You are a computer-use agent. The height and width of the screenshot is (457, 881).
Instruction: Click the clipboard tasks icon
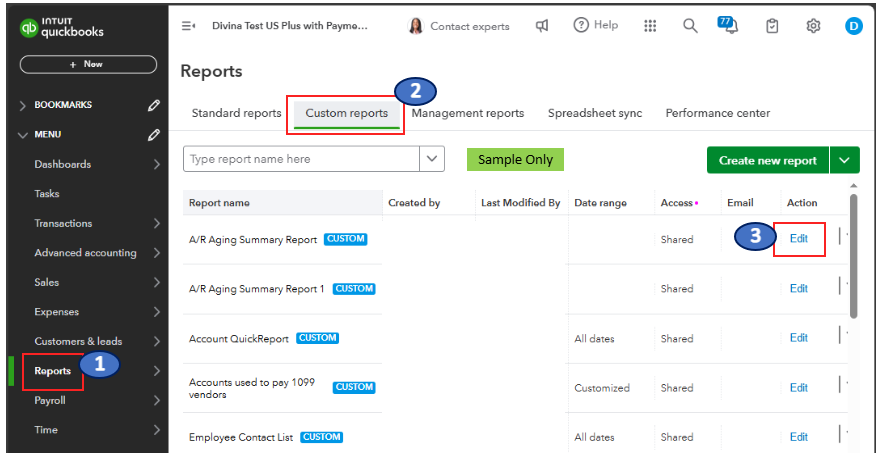pyautogui.click(x=772, y=26)
